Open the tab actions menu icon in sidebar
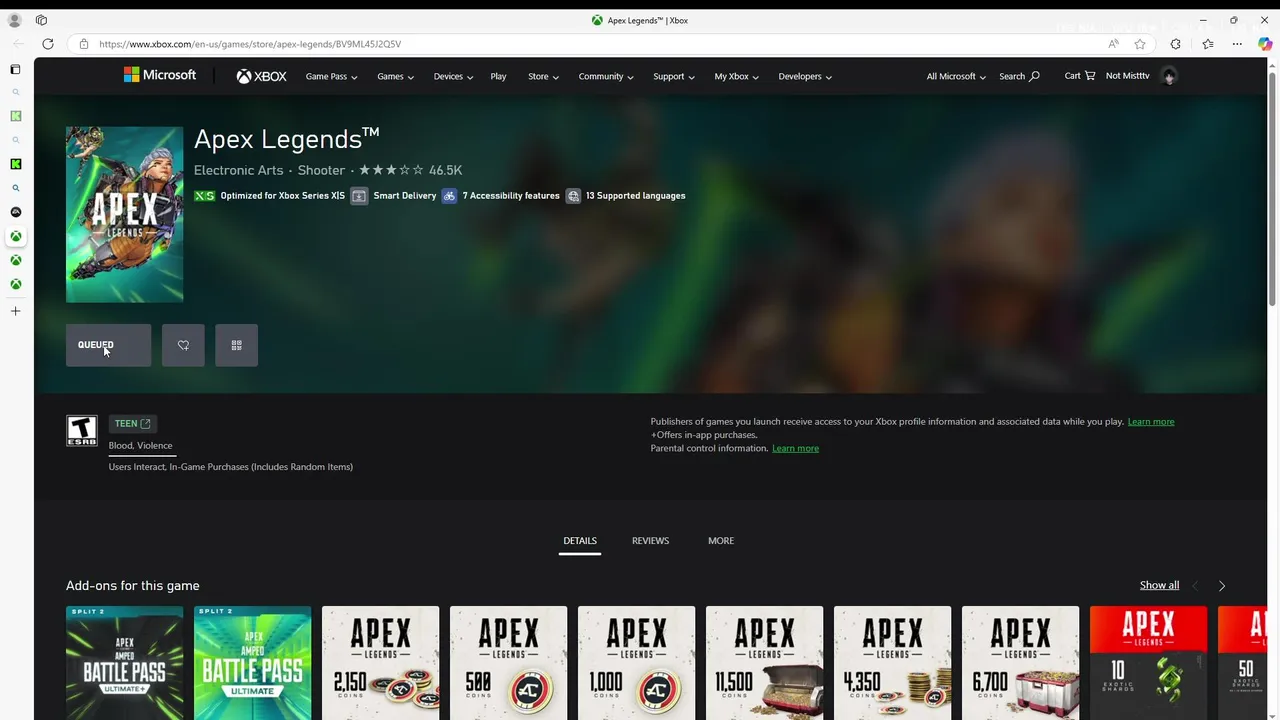 coord(15,69)
